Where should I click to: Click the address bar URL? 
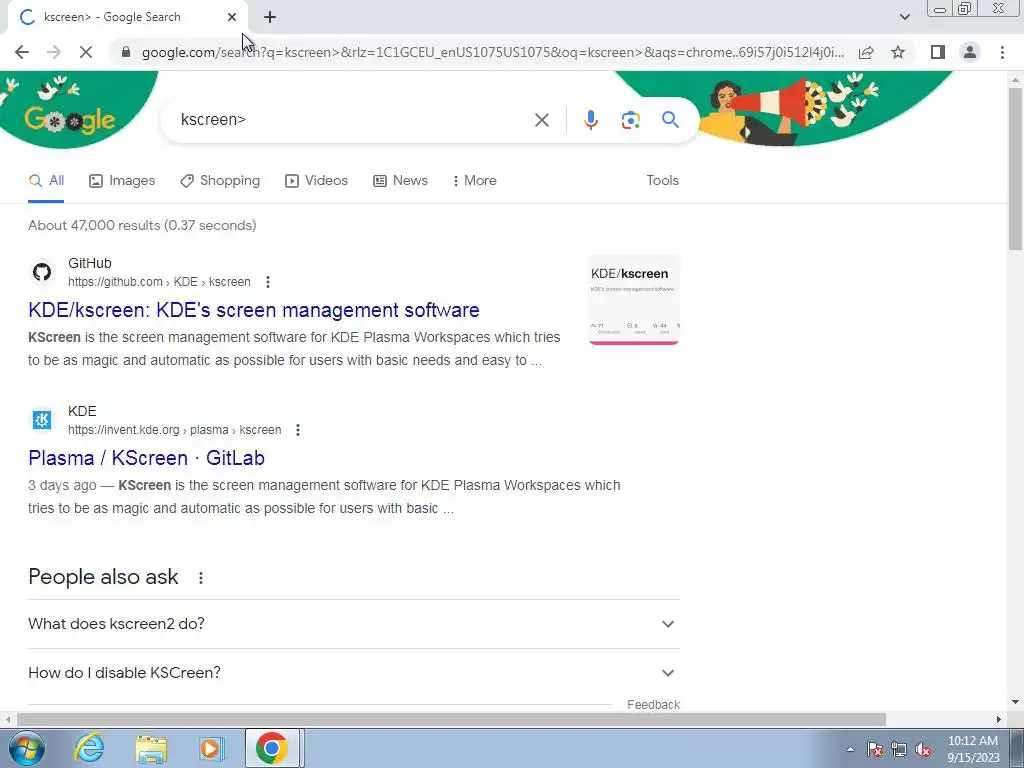pyautogui.click(x=492, y=52)
